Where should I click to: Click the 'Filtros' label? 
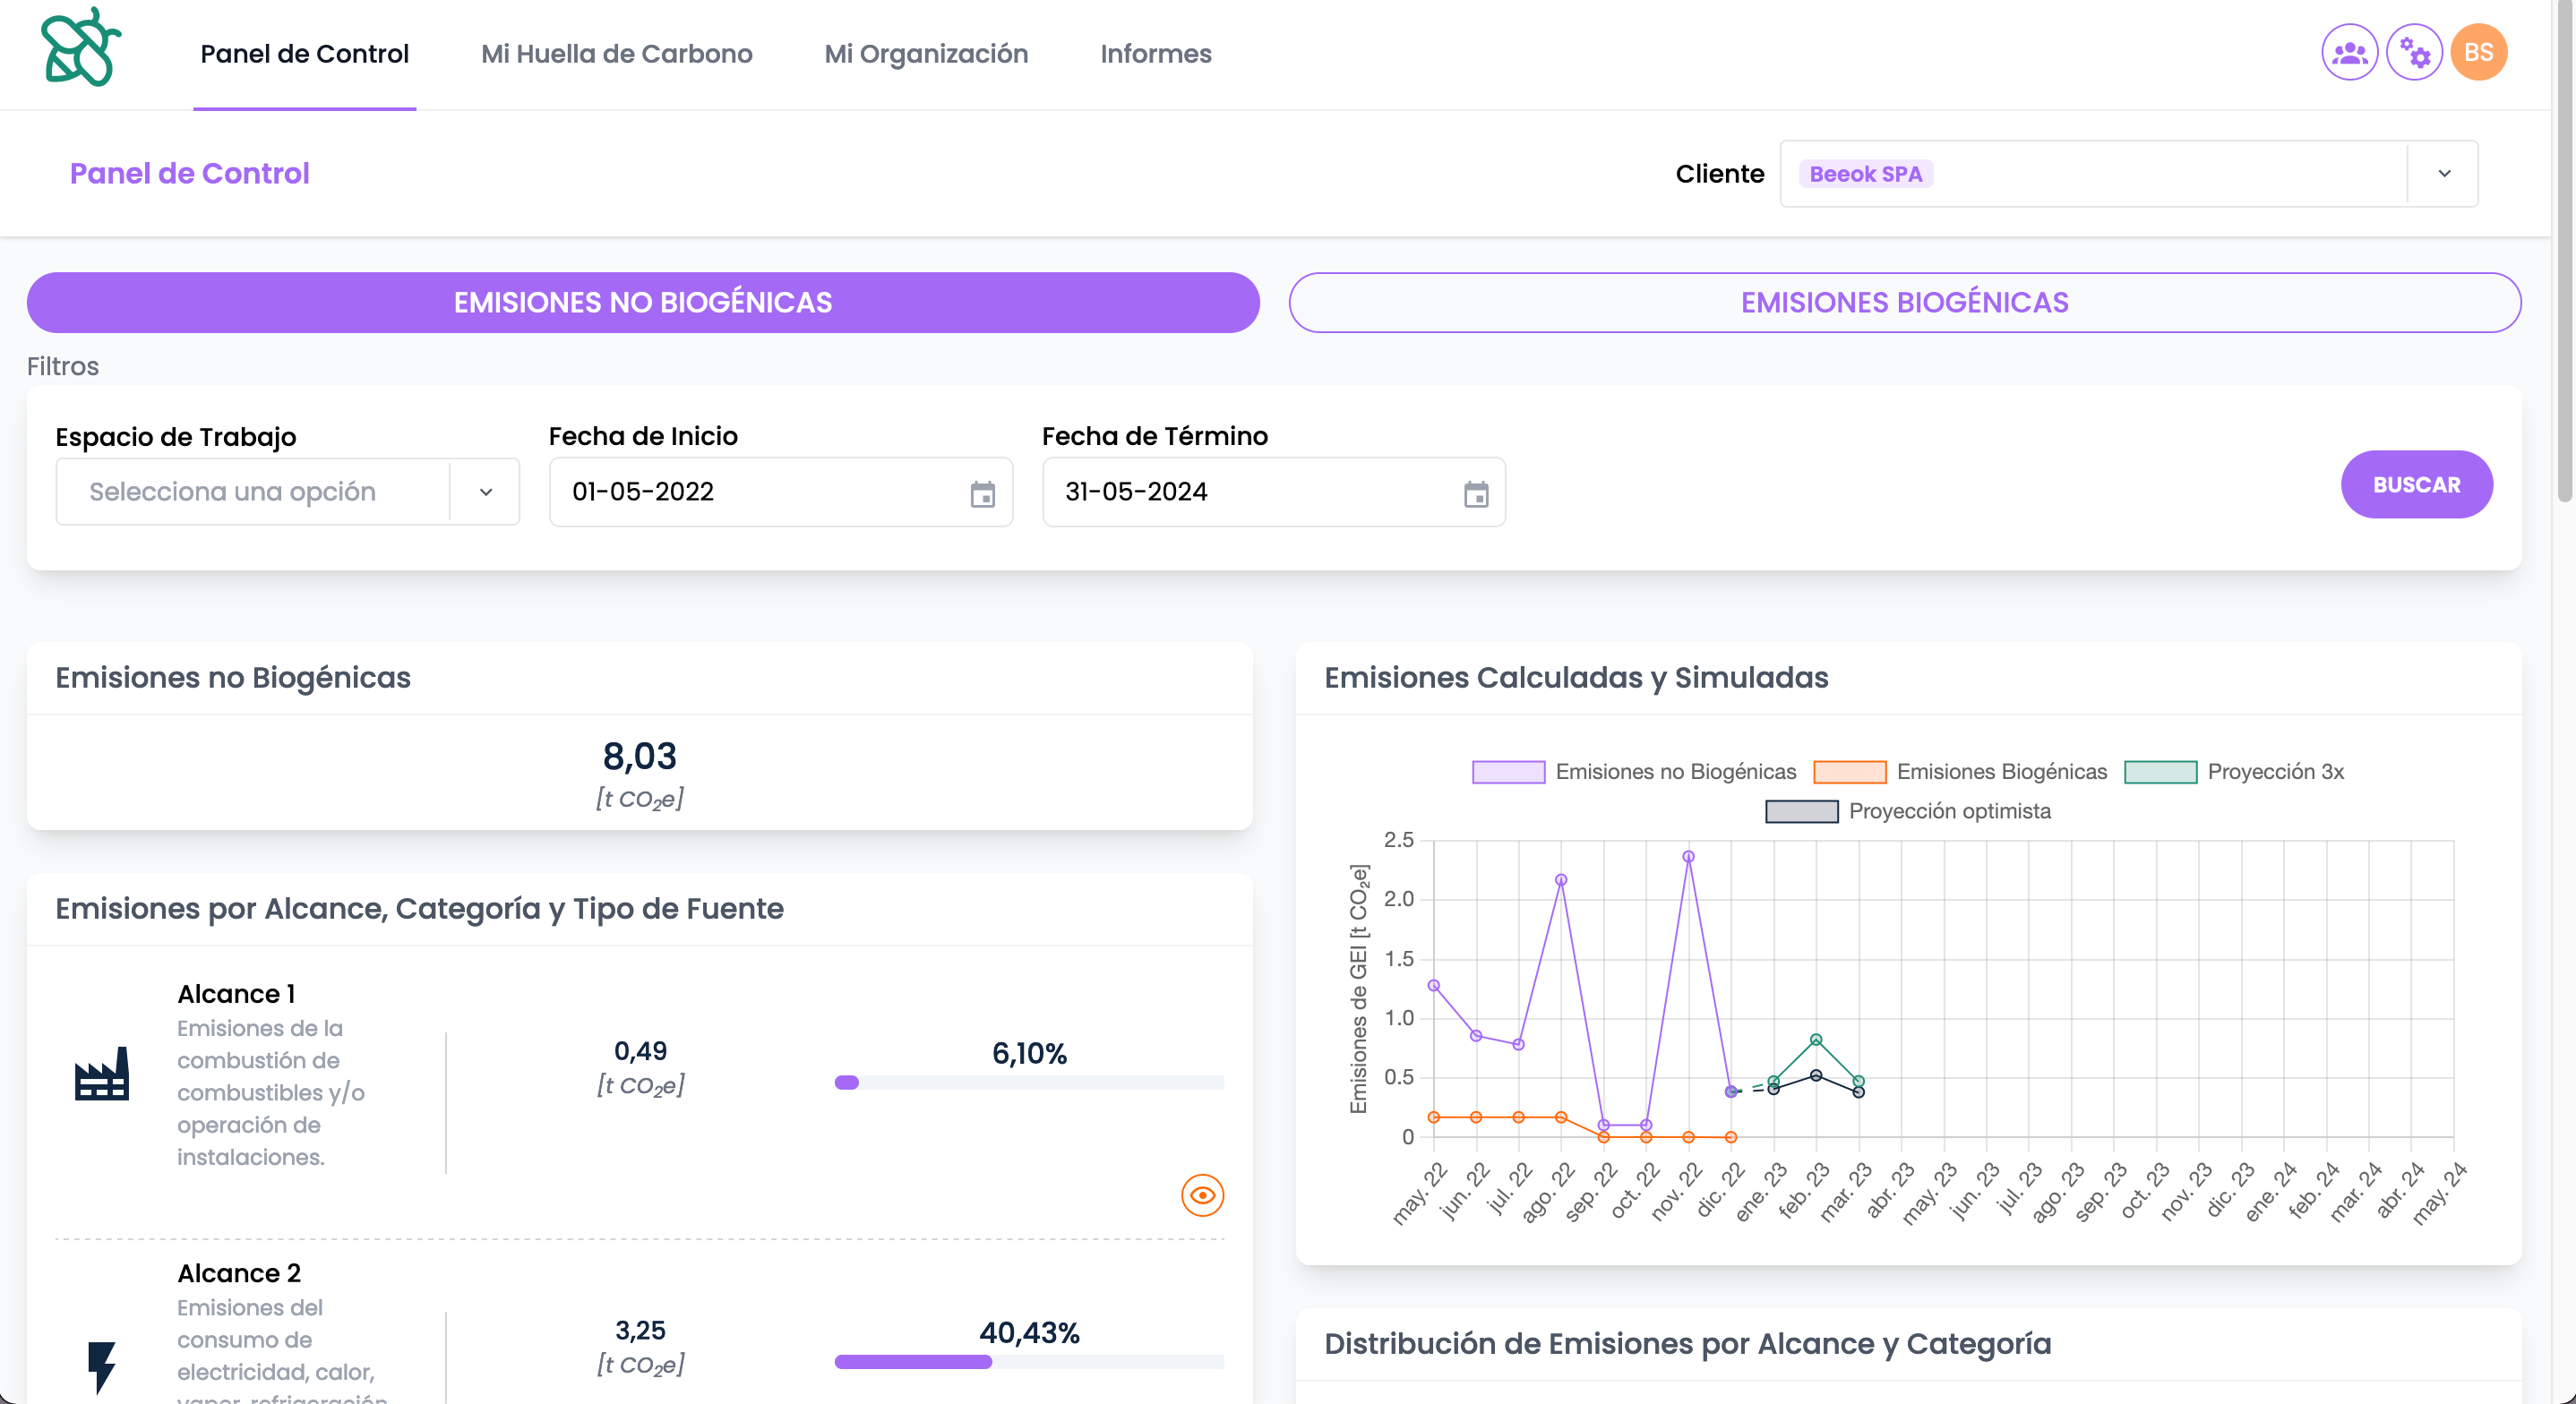point(63,366)
